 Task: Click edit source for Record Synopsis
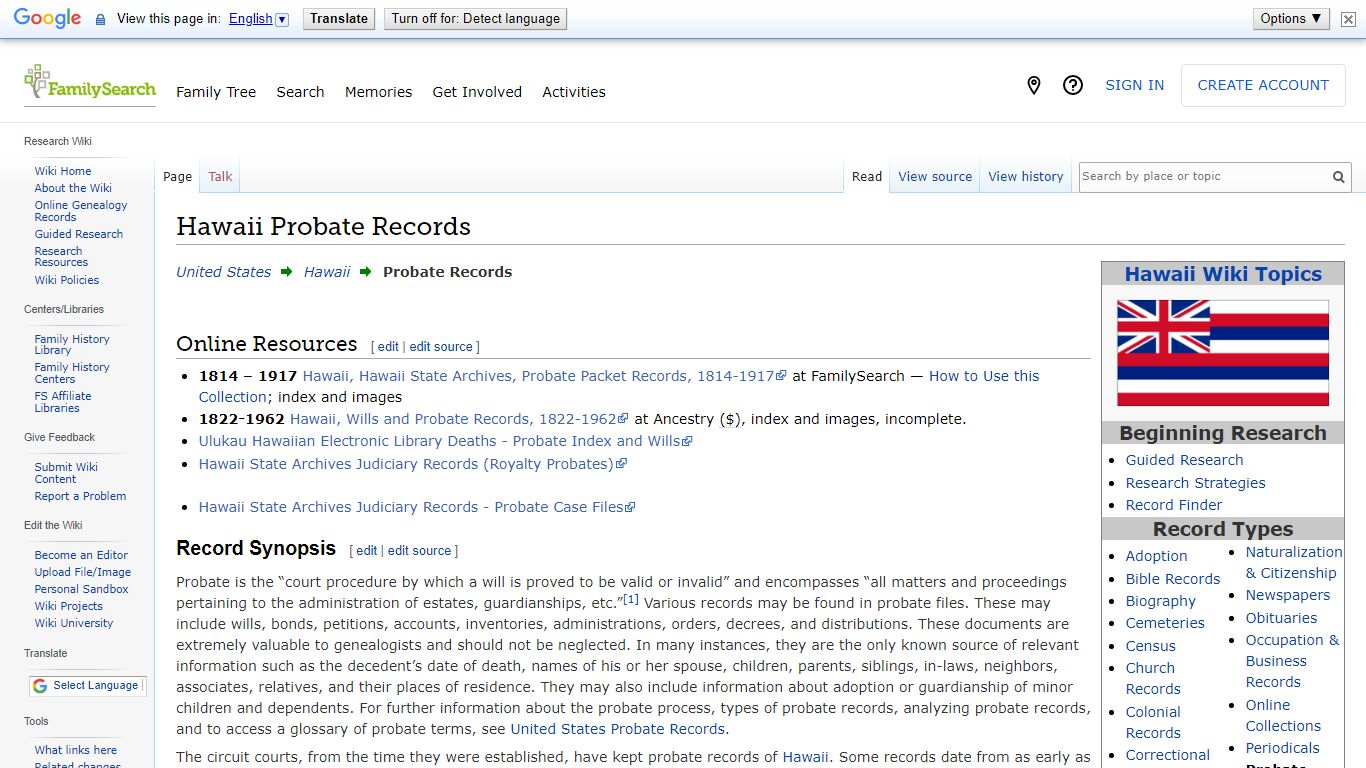point(419,551)
